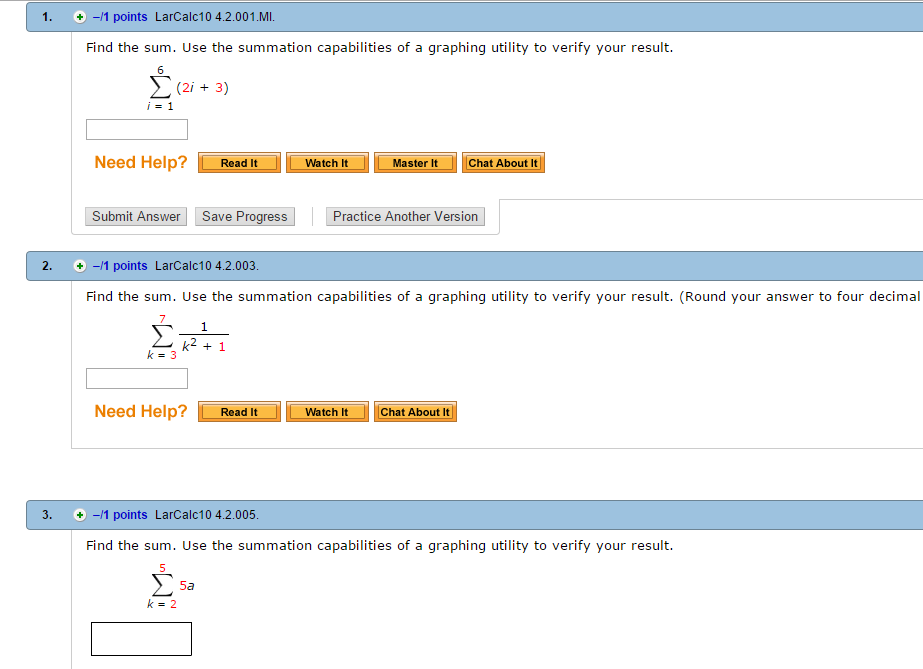
Task: Click Practice Another Version
Action: tap(405, 216)
